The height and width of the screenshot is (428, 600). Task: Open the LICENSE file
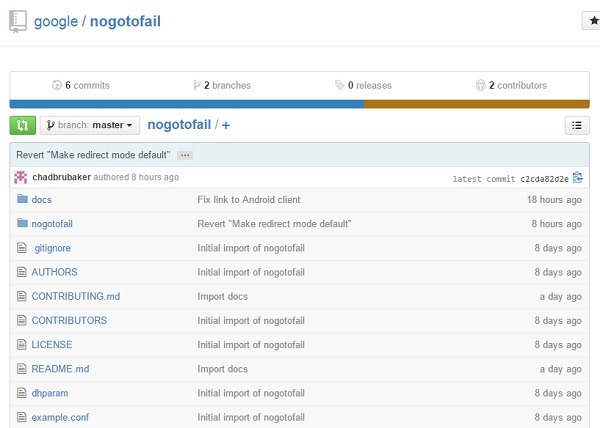pos(52,345)
